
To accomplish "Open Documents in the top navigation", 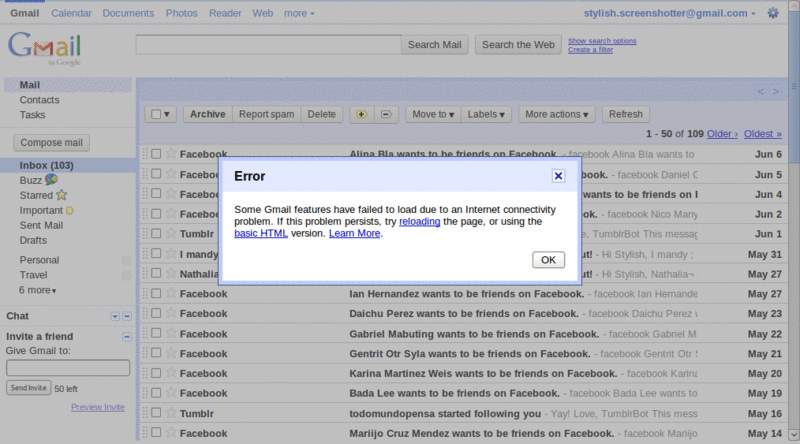I will pyautogui.click(x=128, y=13).
